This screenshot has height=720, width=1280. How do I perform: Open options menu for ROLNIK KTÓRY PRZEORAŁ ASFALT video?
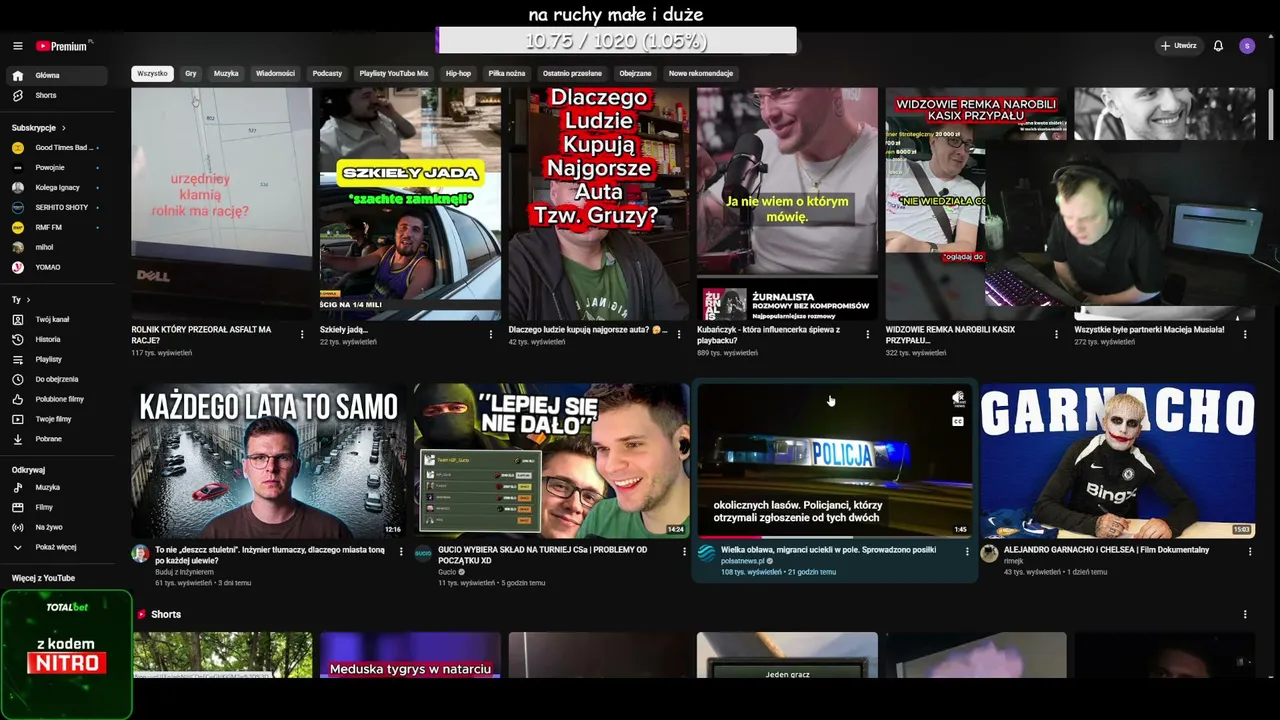coord(302,335)
